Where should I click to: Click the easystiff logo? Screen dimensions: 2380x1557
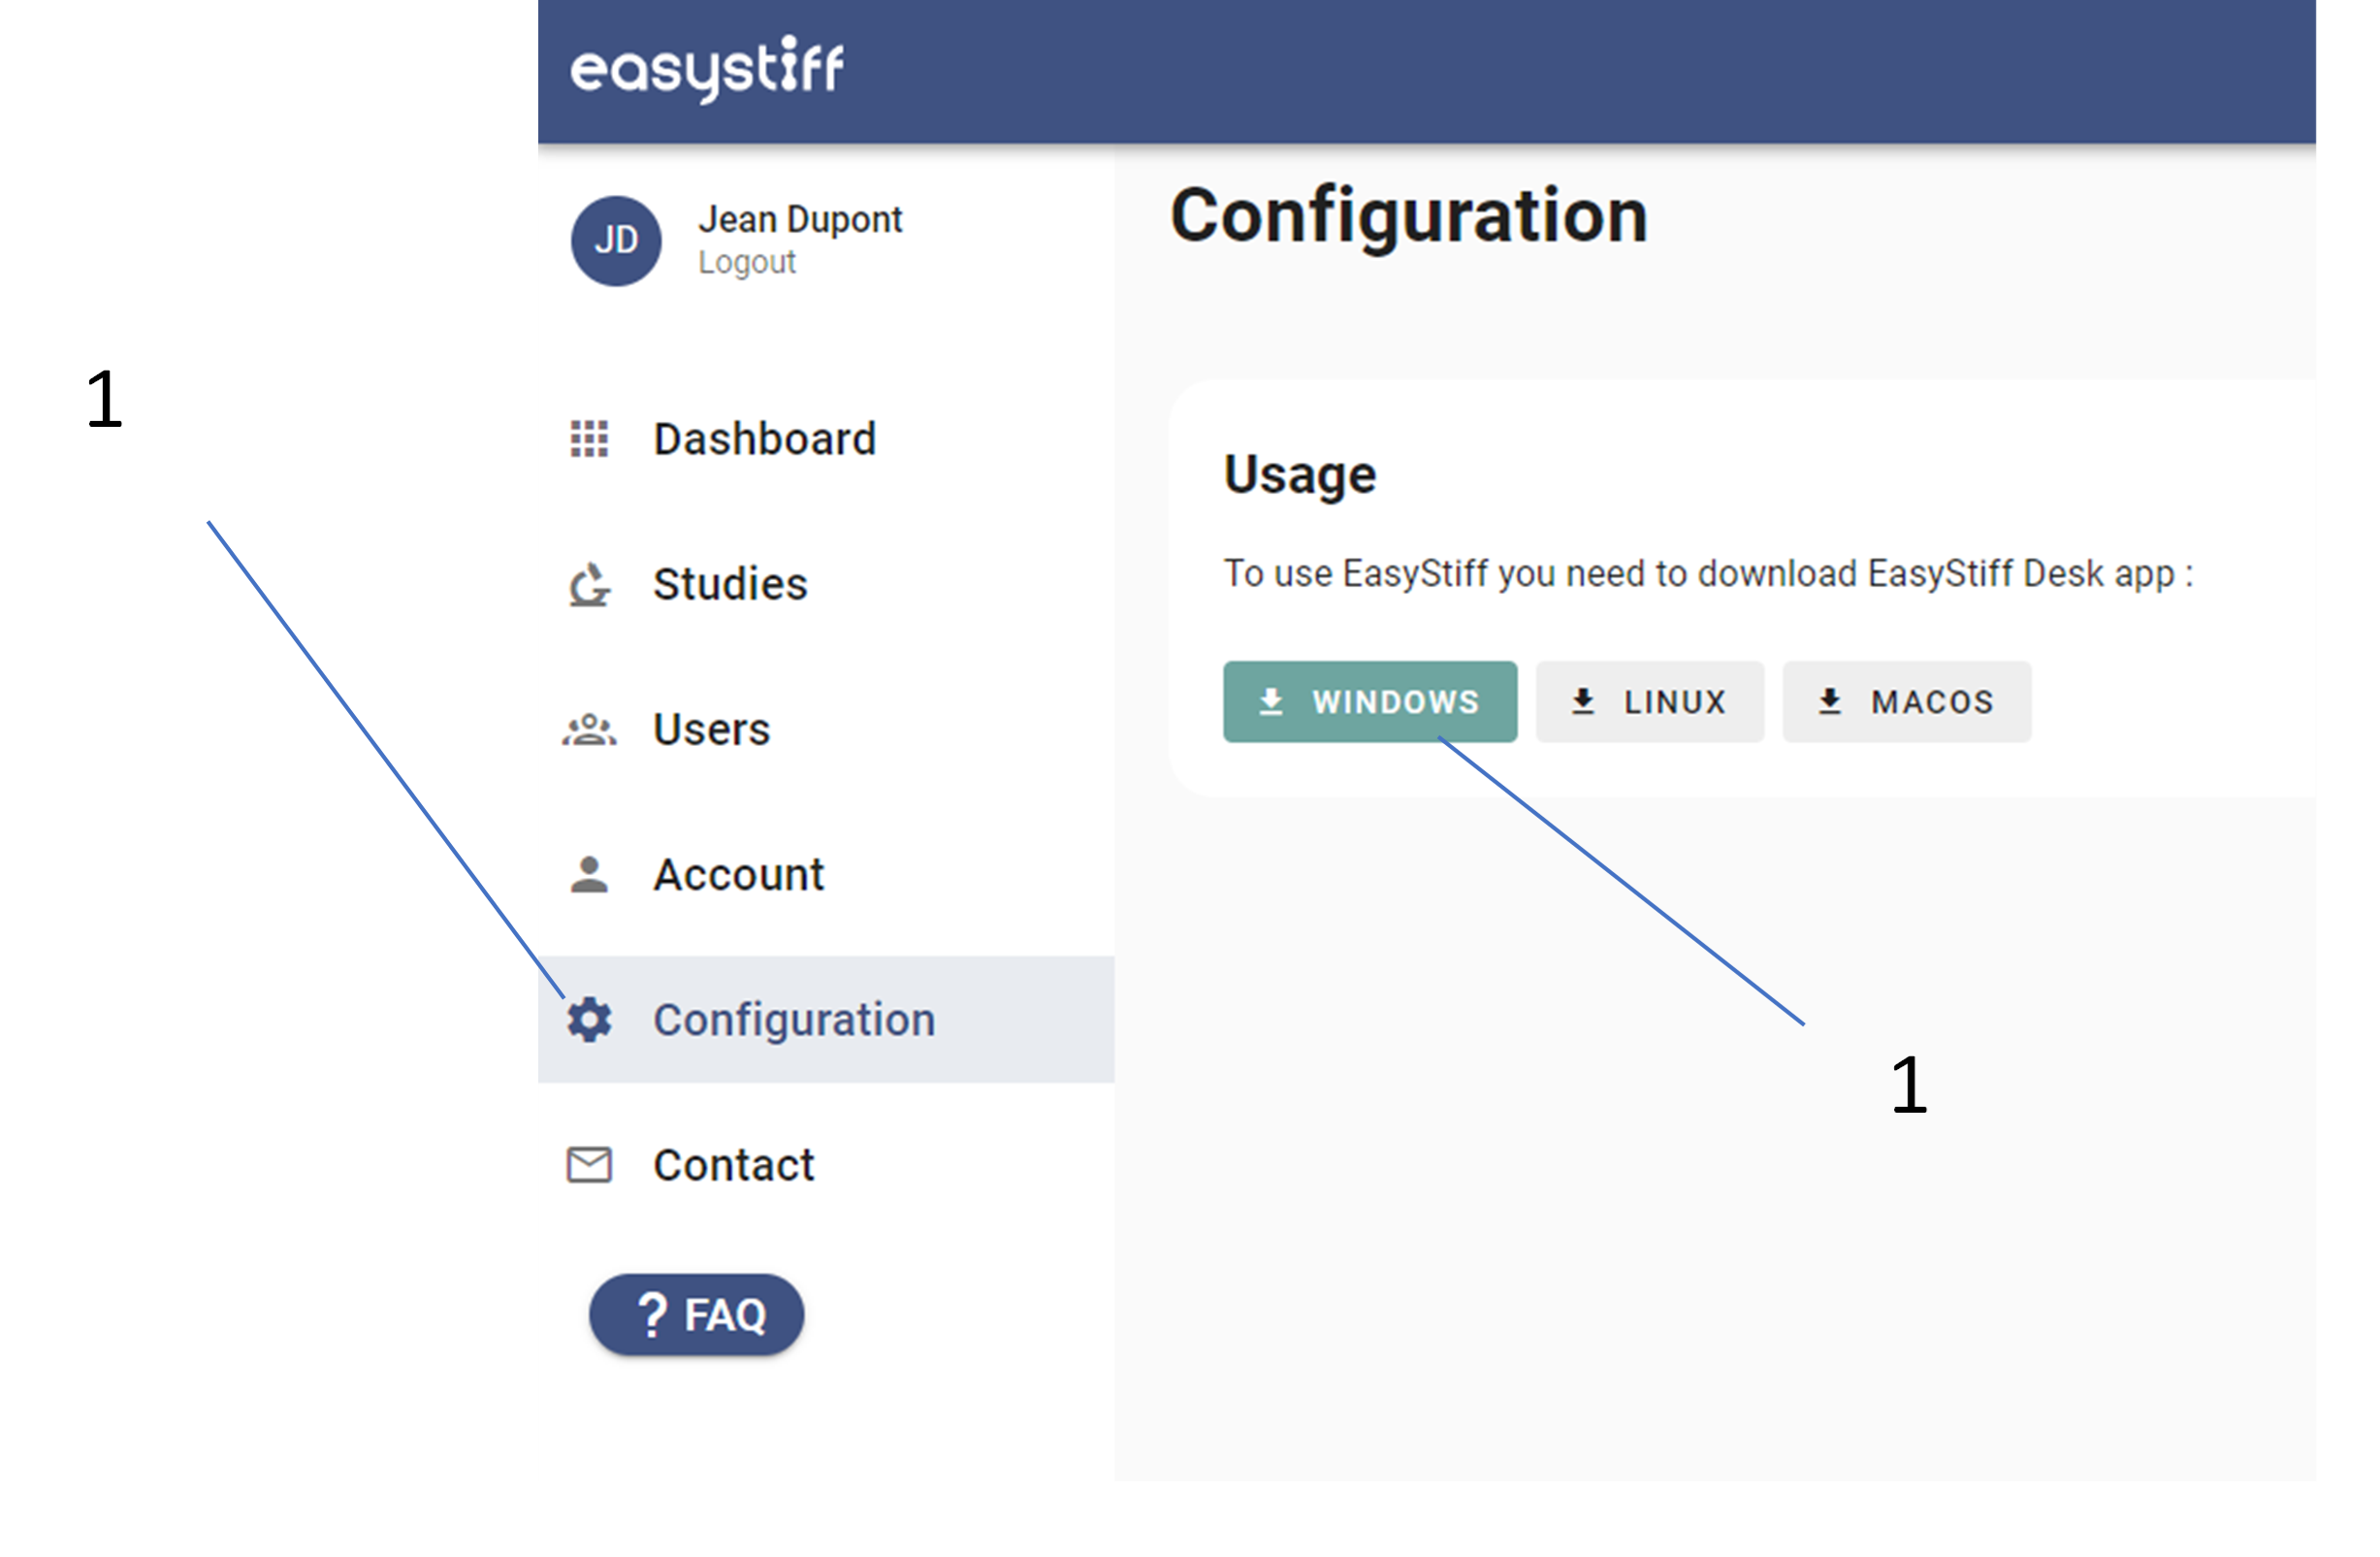[x=707, y=68]
